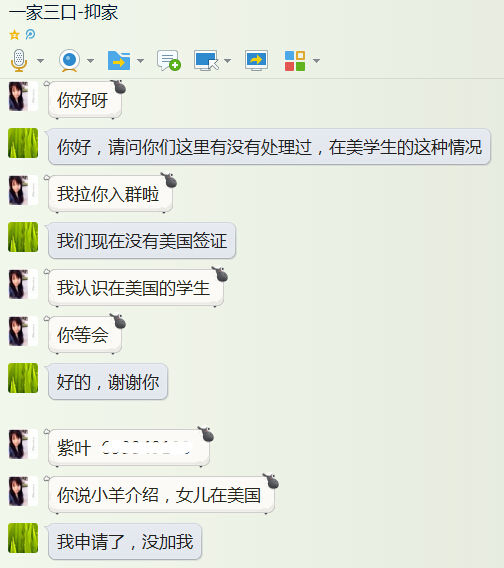Click the screen share presentation icon
The width and height of the screenshot is (504, 568).
tap(257, 60)
